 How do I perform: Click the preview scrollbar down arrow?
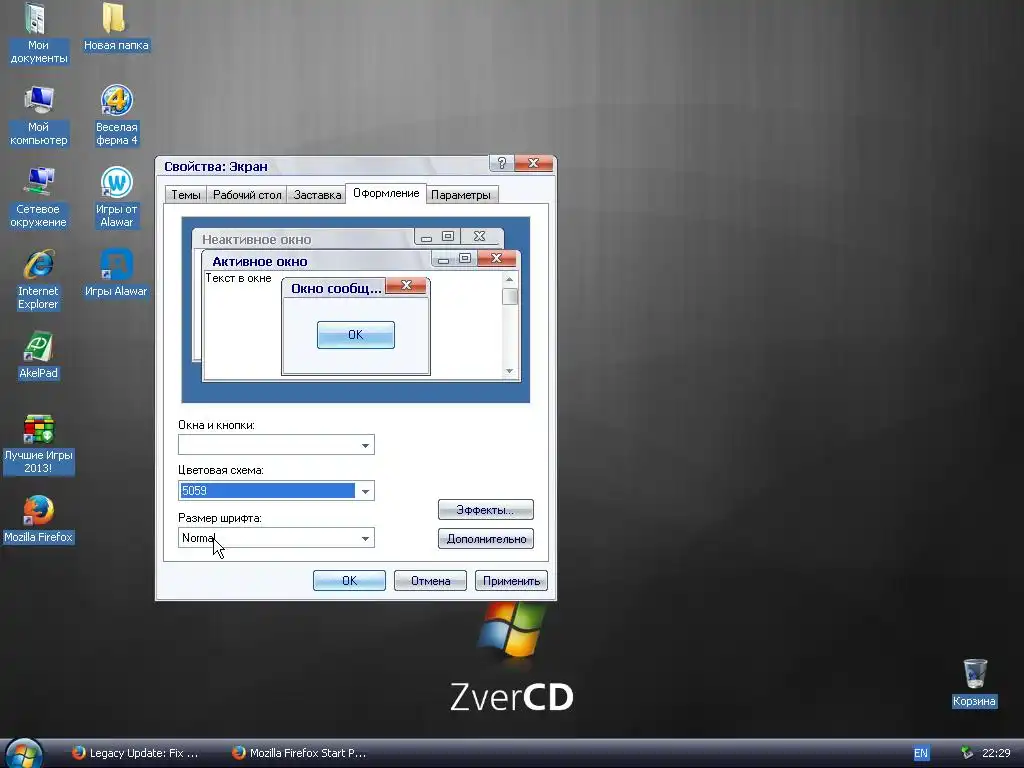pos(509,371)
